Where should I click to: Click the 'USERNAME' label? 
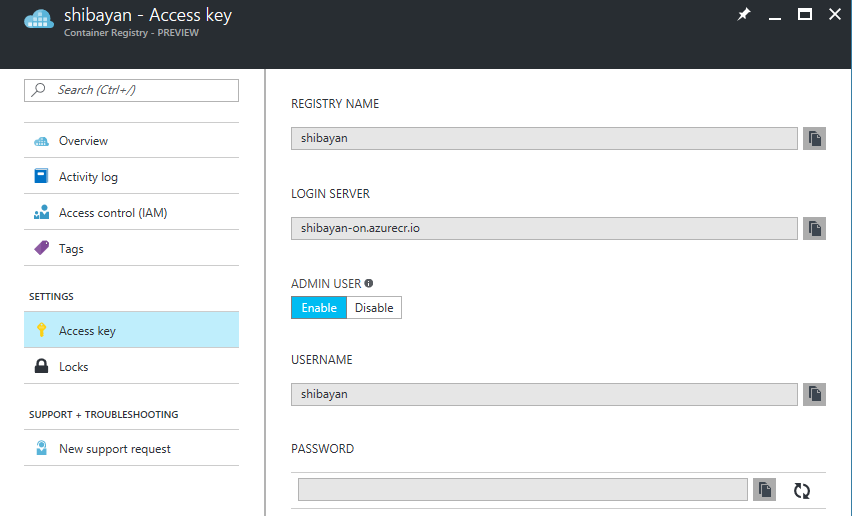pyautogui.click(x=322, y=360)
